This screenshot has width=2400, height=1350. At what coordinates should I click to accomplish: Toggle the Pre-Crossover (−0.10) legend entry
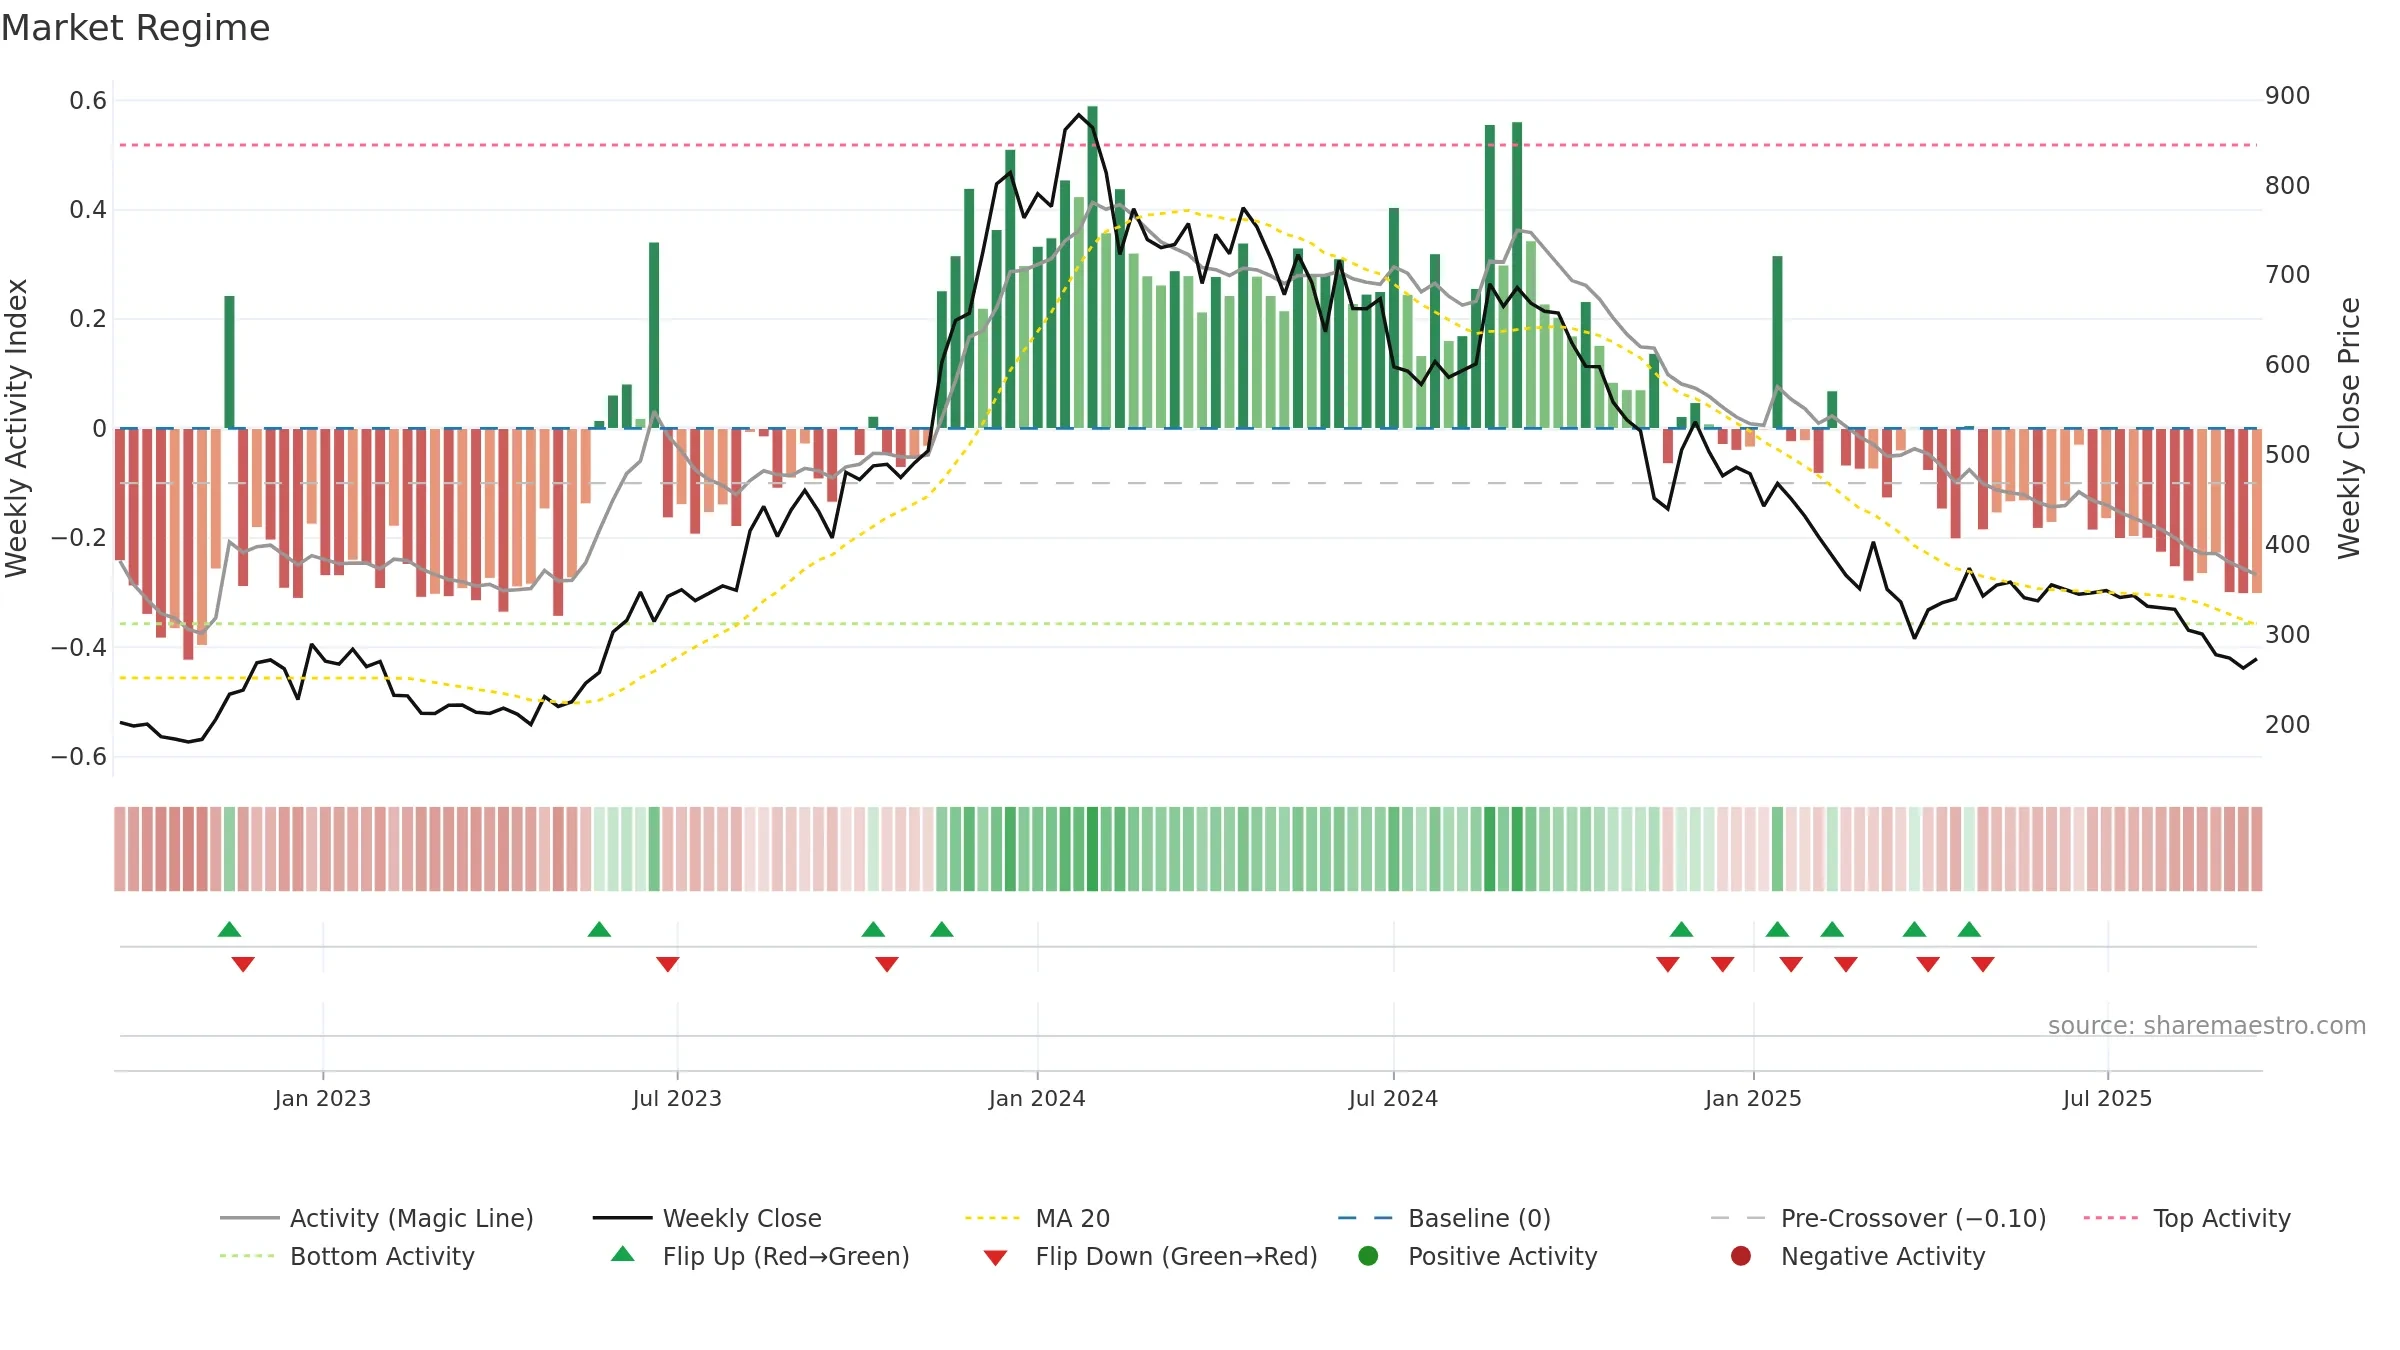point(1878,1218)
